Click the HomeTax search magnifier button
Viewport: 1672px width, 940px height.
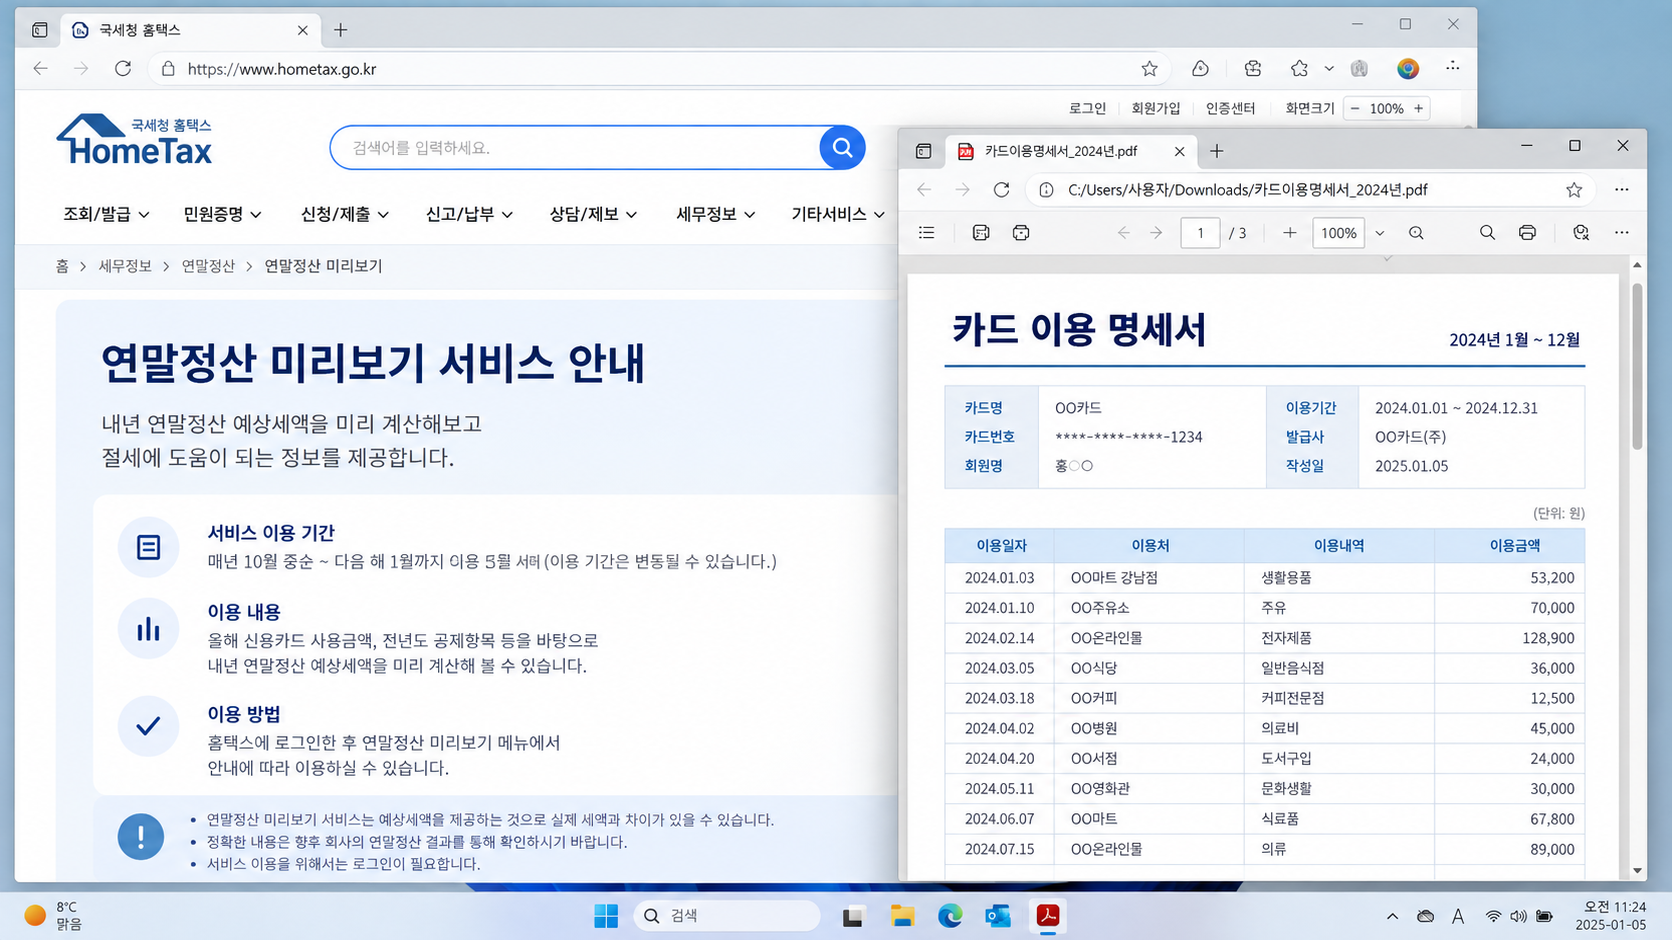pyautogui.click(x=842, y=148)
